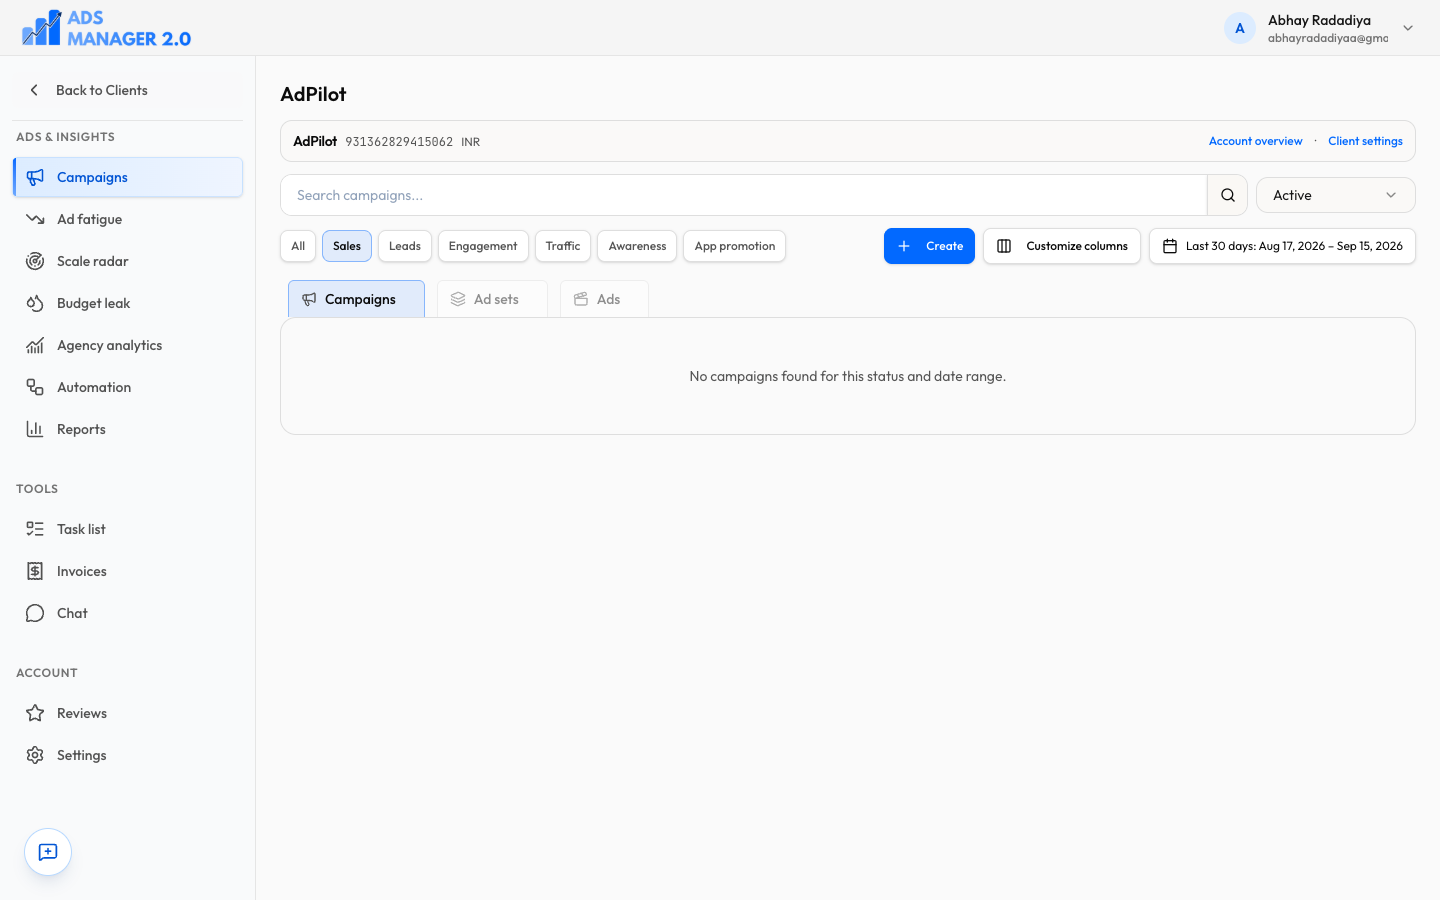This screenshot has height=900, width=1440.
Task: Click the INR currency label
Action: (x=470, y=142)
